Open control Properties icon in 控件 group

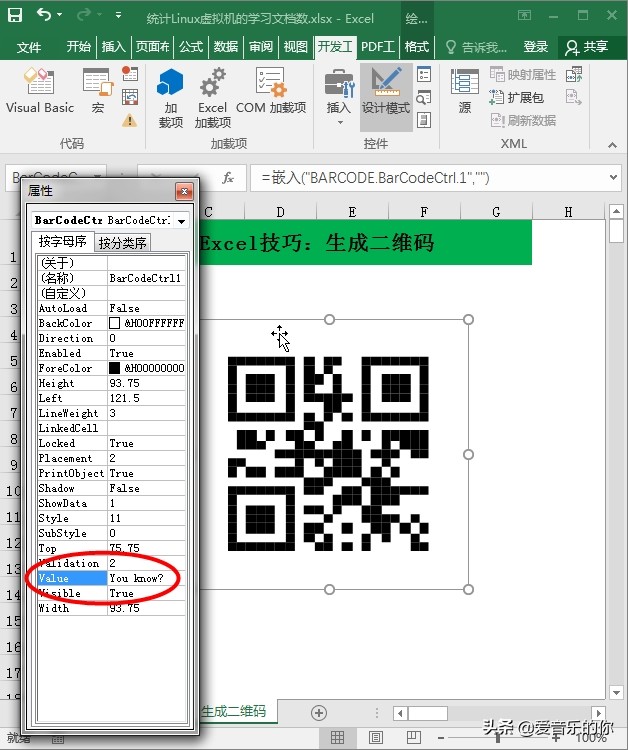pos(424,74)
